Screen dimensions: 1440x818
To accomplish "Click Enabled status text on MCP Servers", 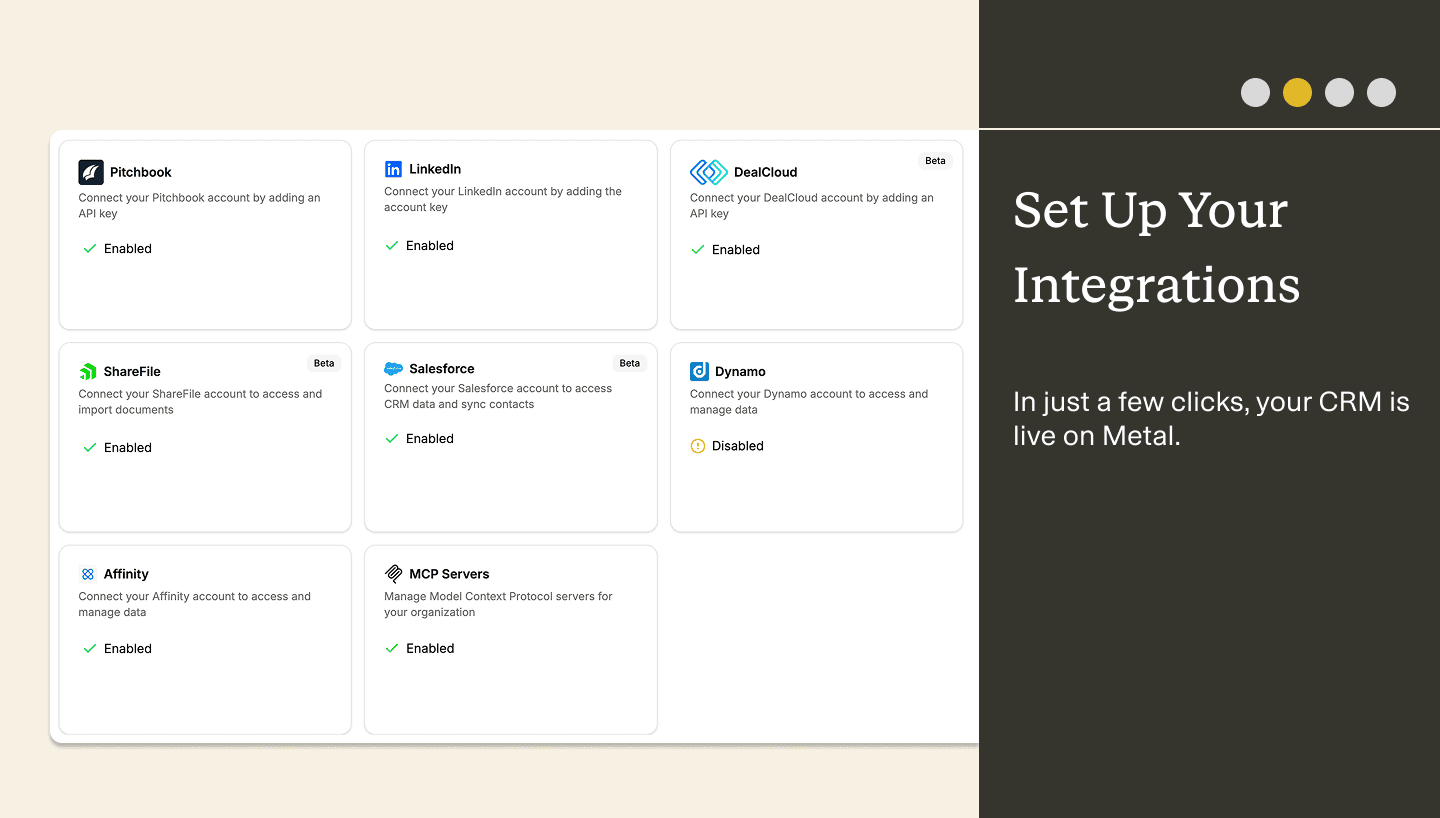I will (x=430, y=648).
